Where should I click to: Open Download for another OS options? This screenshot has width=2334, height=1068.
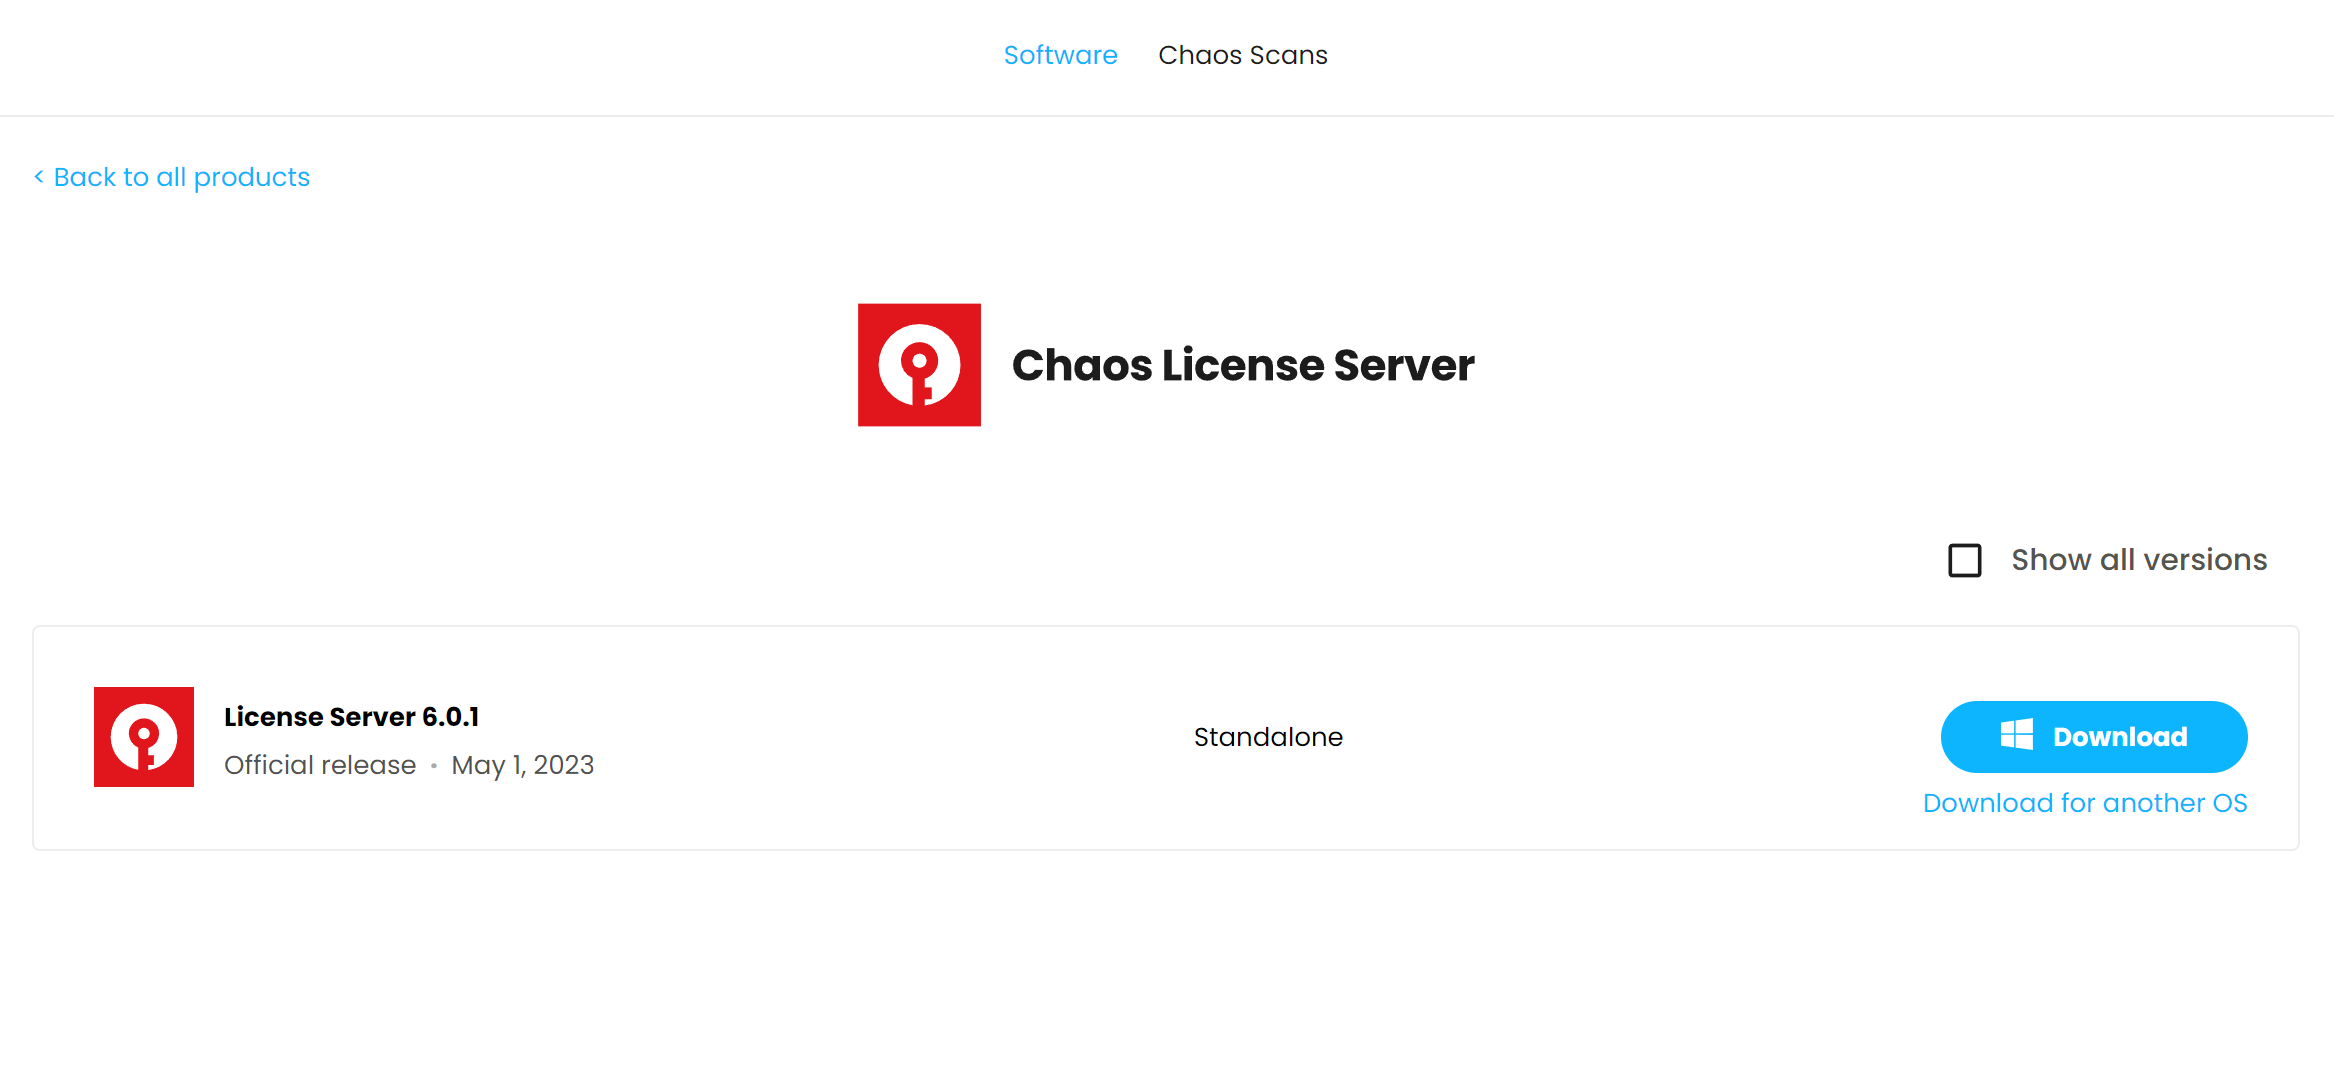click(2084, 803)
